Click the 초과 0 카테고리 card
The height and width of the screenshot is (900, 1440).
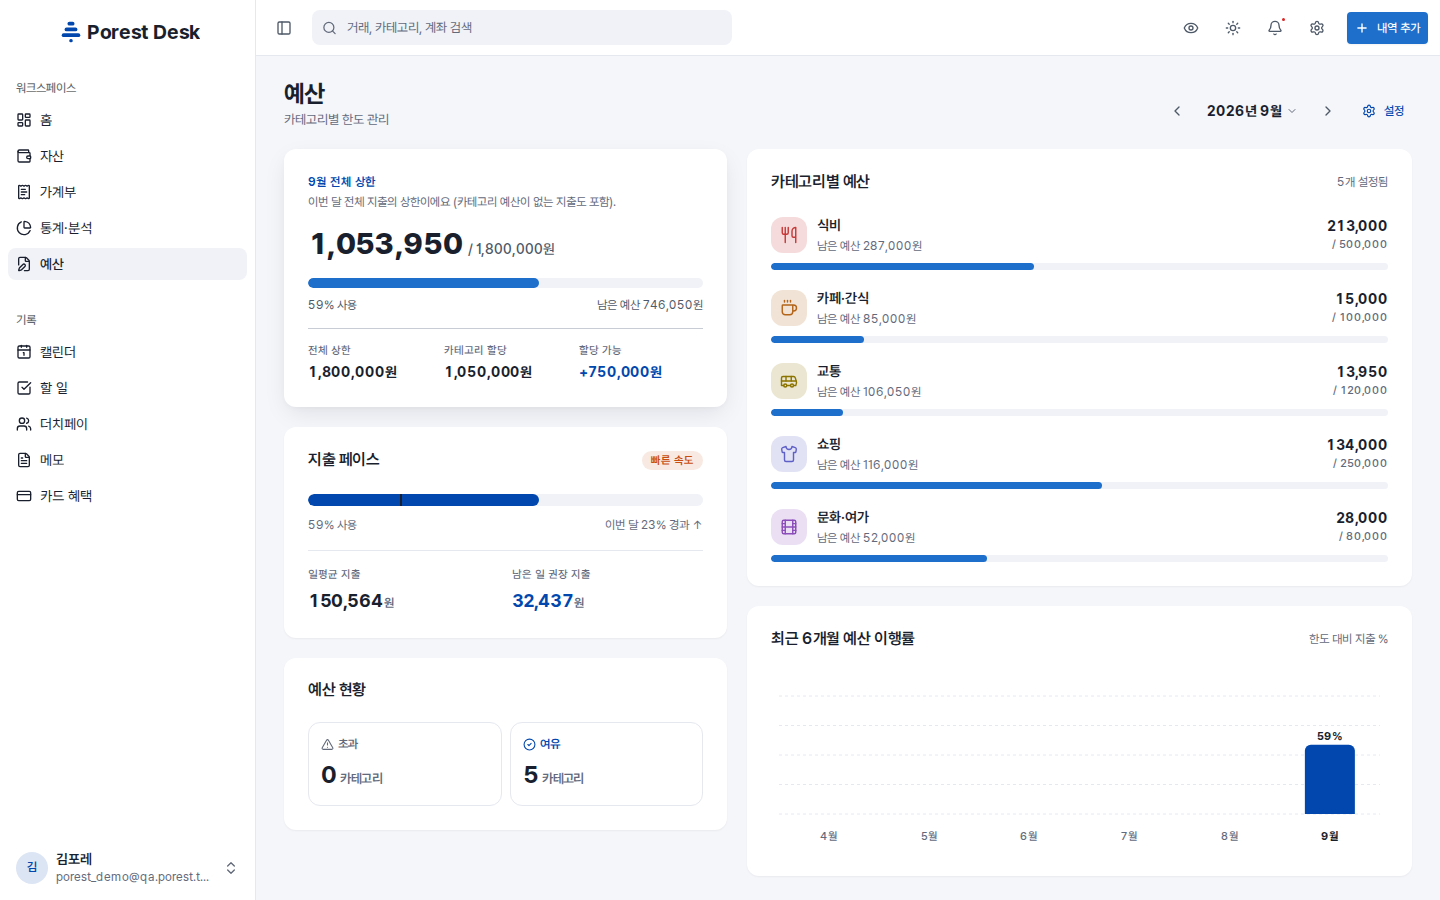[x=405, y=764]
